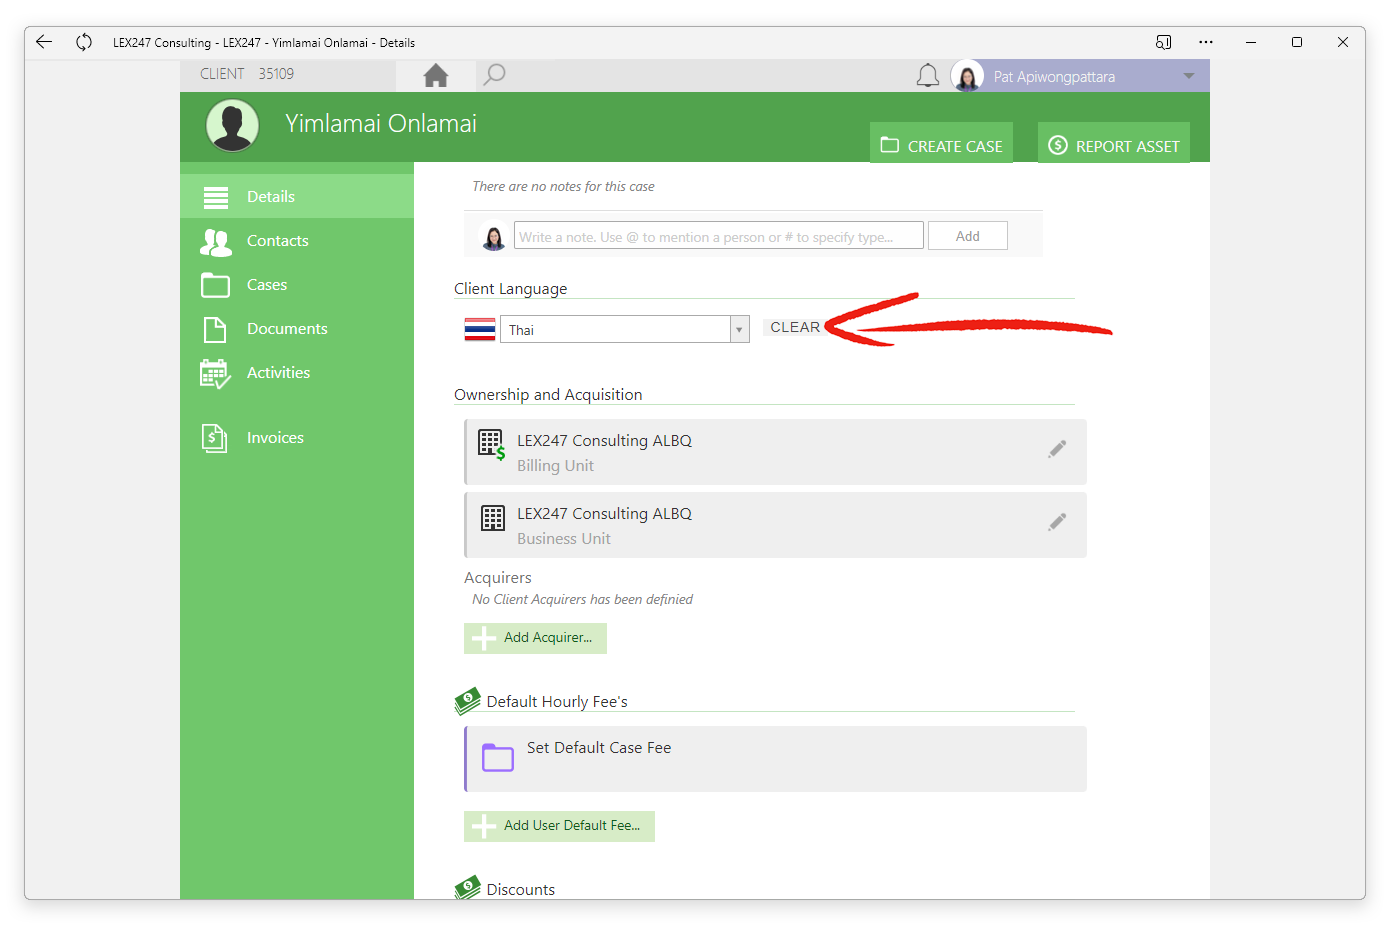This screenshot has width=1390, height=925.
Task: Open the title bar three-dots menu
Action: [1206, 42]
